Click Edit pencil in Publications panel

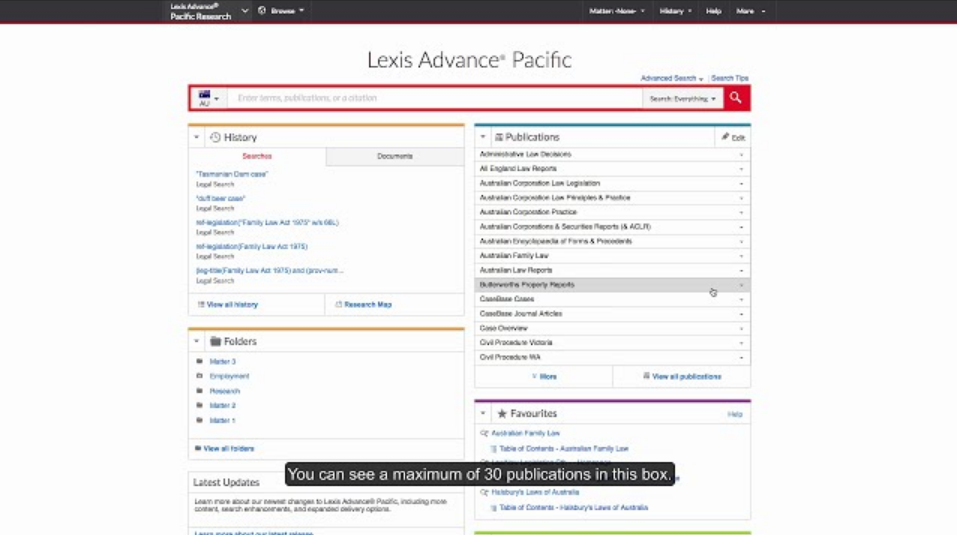(x=733, y=137)
